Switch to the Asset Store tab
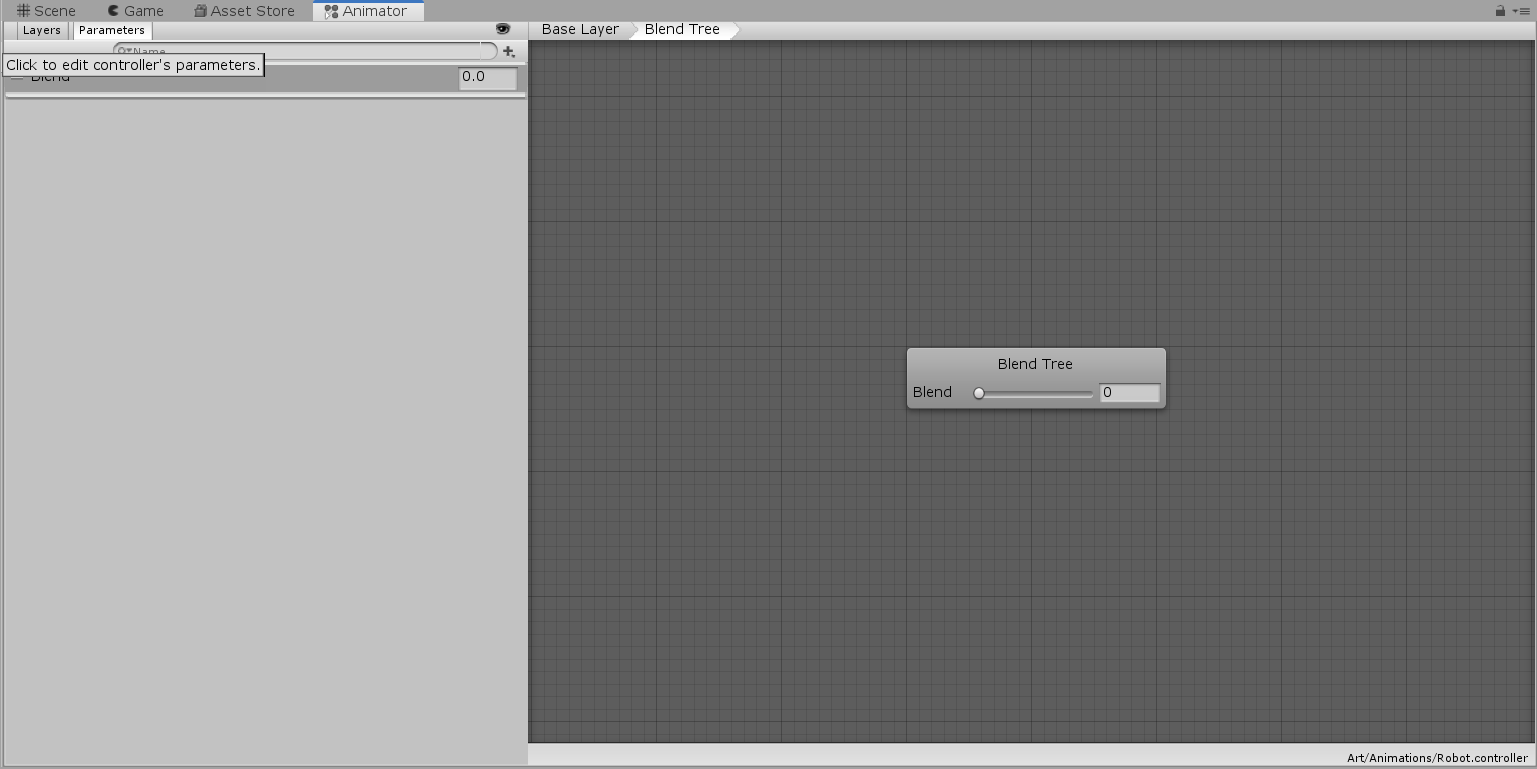The height and width of the screenshot is (769, 1537). [244, 11]
